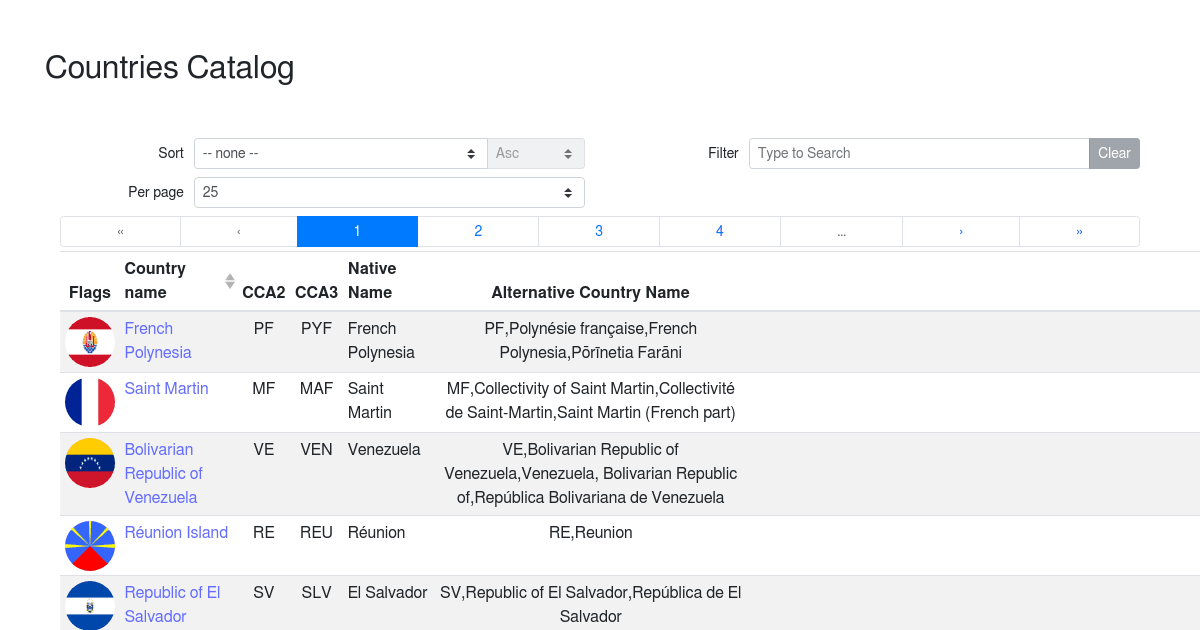Switch to page 2
This screenshot has width=1200, height=630.
point(478,231)
